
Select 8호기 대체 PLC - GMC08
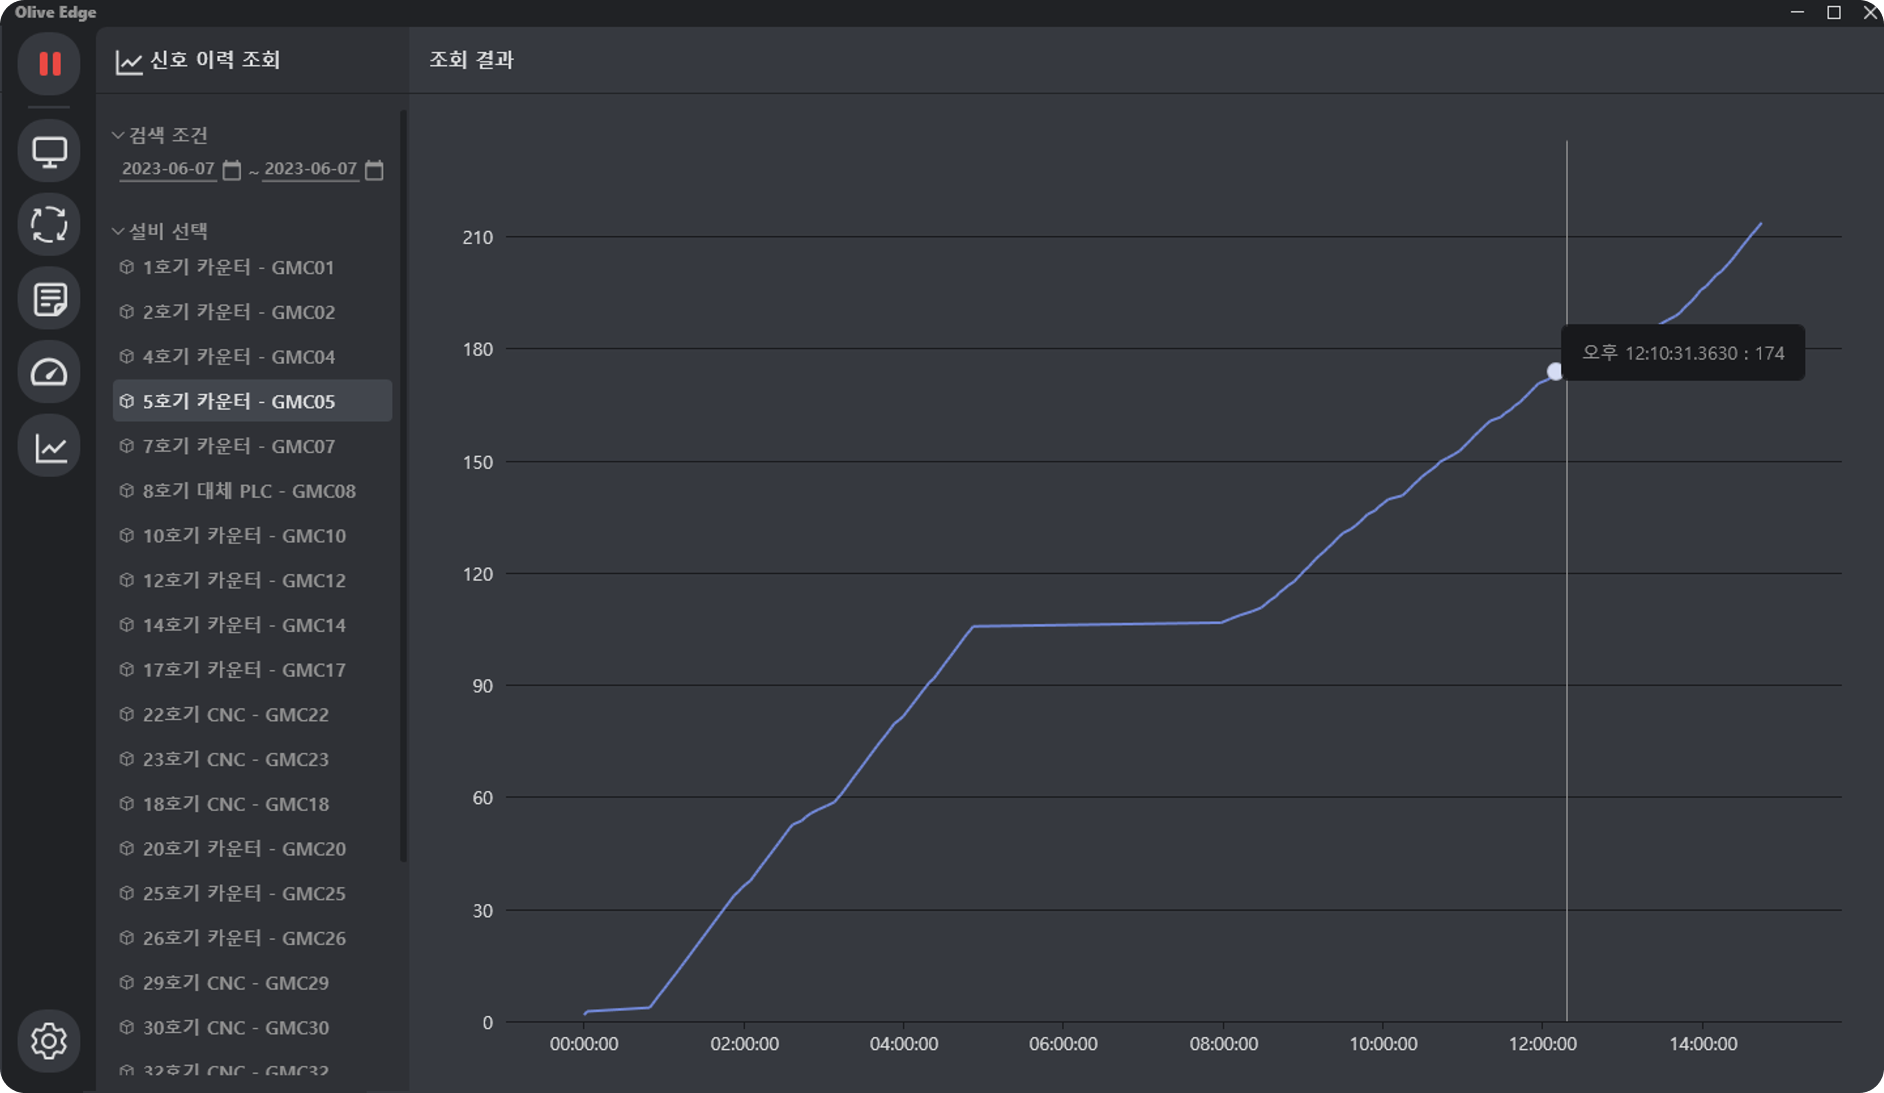pyautogui.click(x=248, y=491)
